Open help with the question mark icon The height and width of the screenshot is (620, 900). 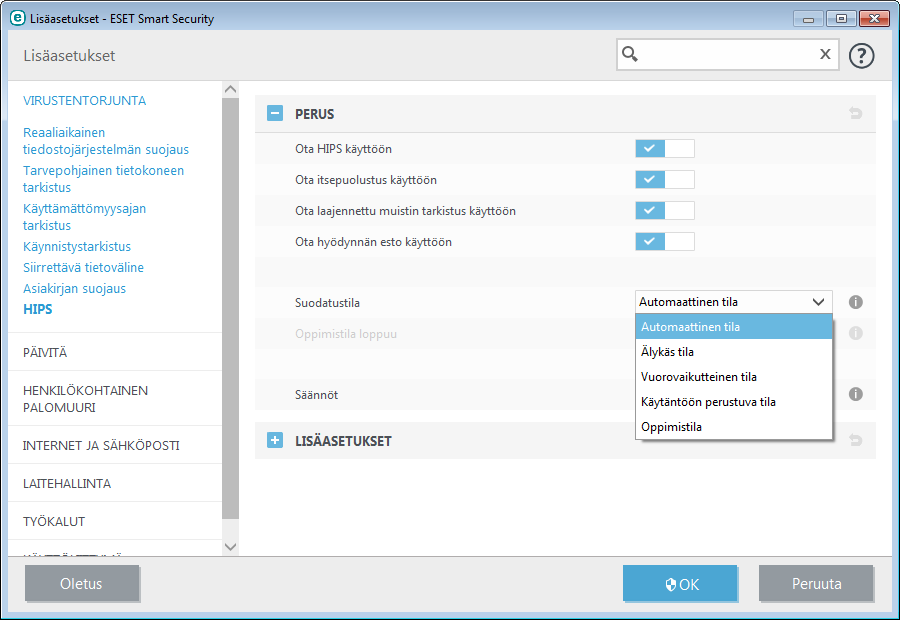click(x=861, y=56)
